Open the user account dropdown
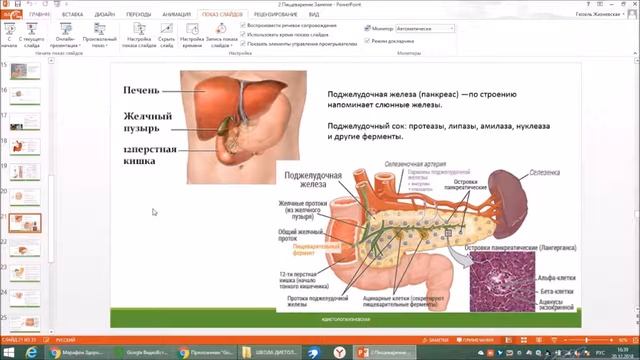Image resolution: width=640 pixels, height=360 pixels. [x=600, y=14]
